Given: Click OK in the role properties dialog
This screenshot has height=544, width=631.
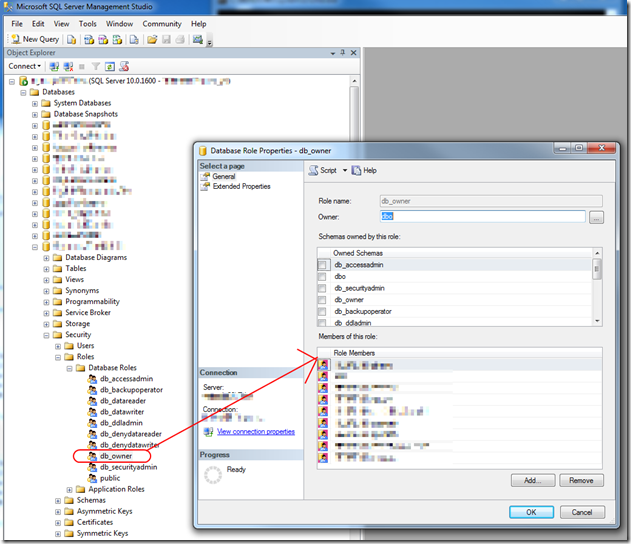Looking at the screenshot, I should pyautogui.click(x=531, y=512).
